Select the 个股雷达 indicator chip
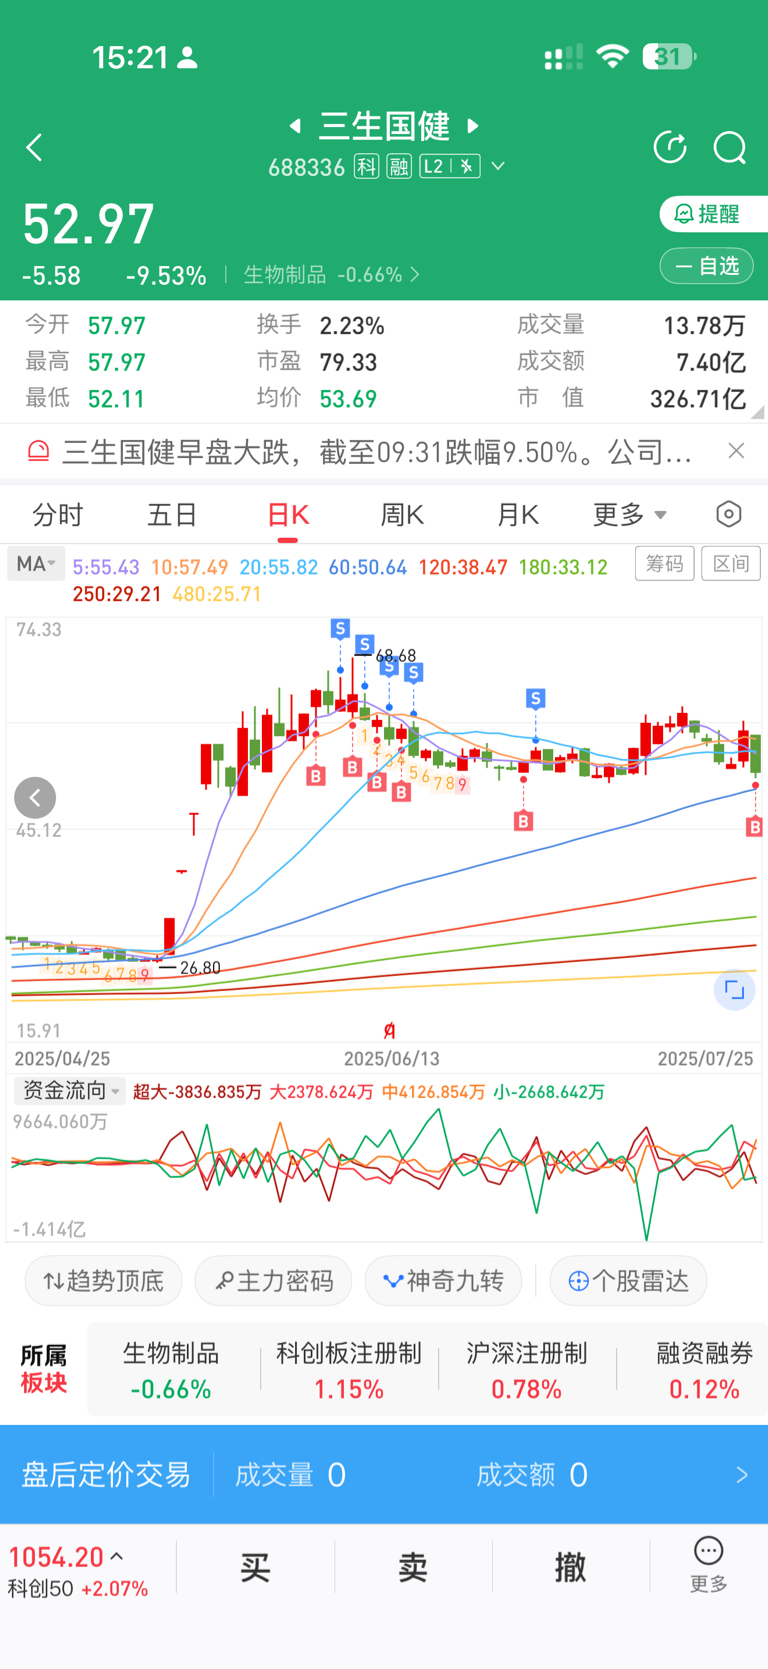 (x=628, y=1281)
